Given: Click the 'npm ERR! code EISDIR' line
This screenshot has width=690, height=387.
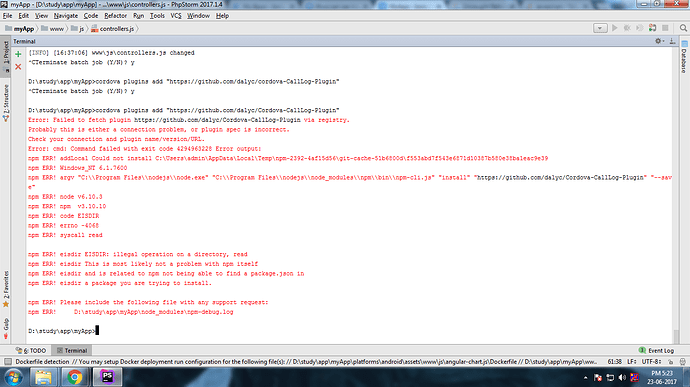Looking at the screenshot, I should [x=64, y=216].
